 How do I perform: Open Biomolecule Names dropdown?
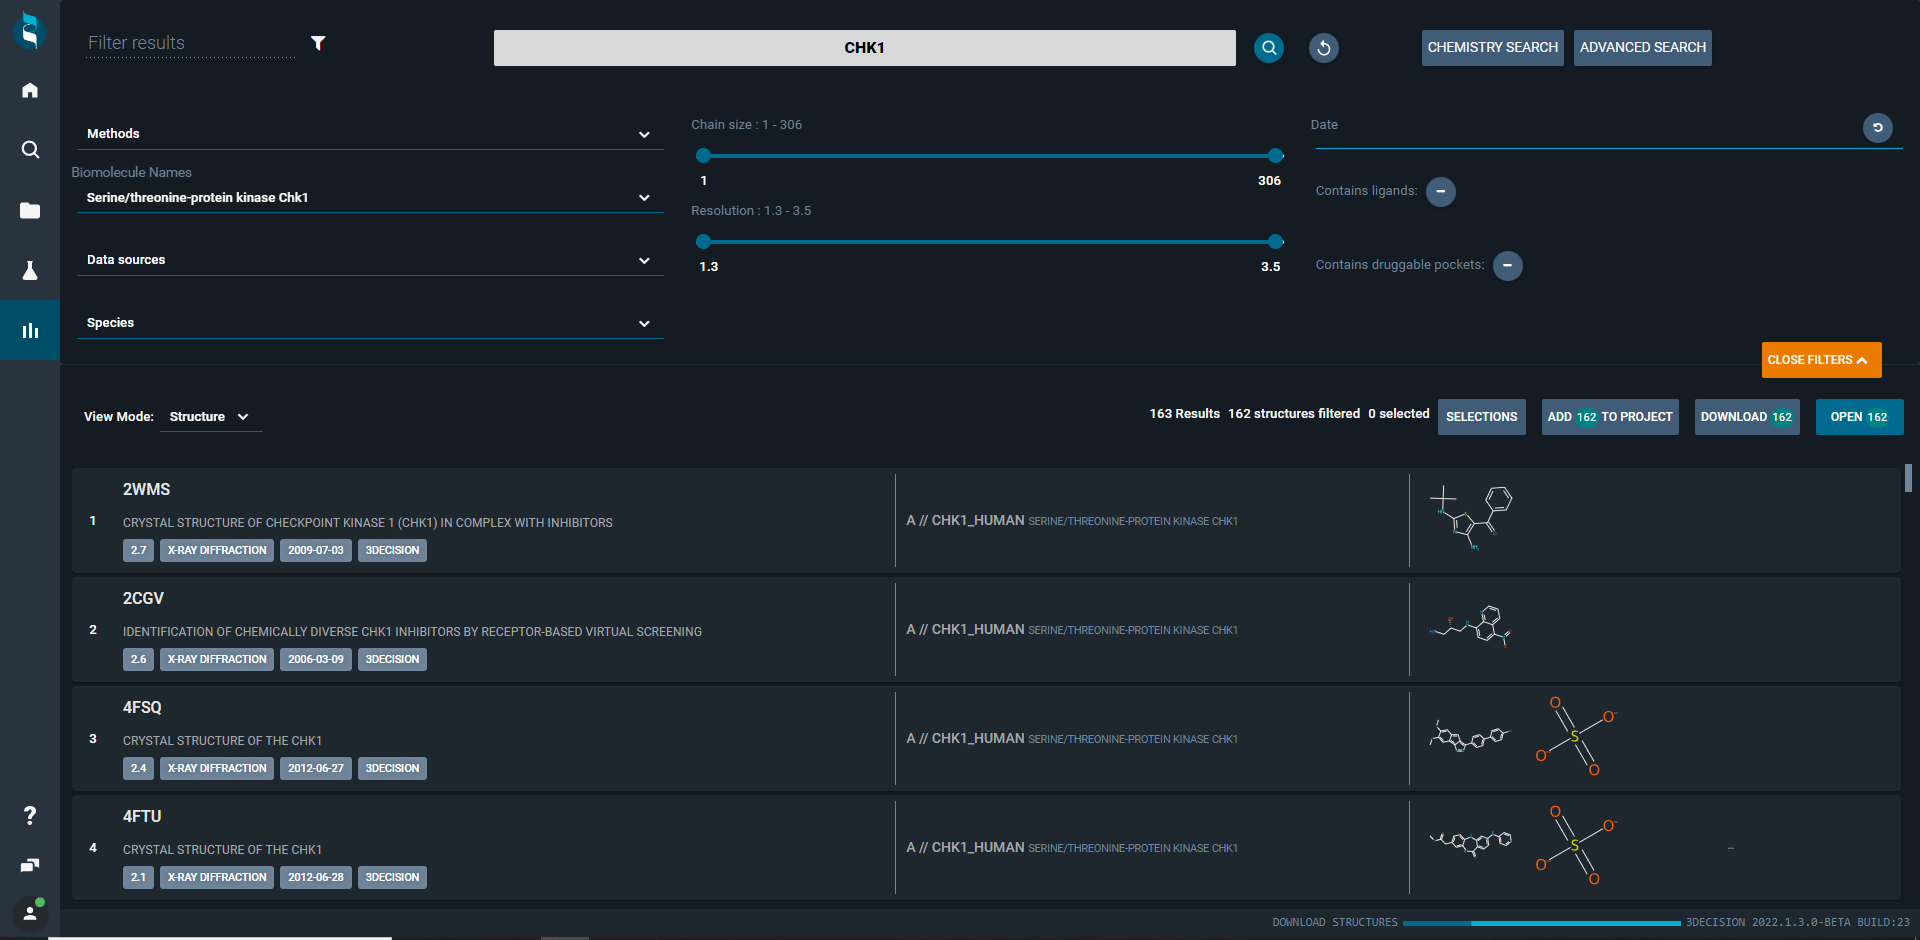(370, 198)
